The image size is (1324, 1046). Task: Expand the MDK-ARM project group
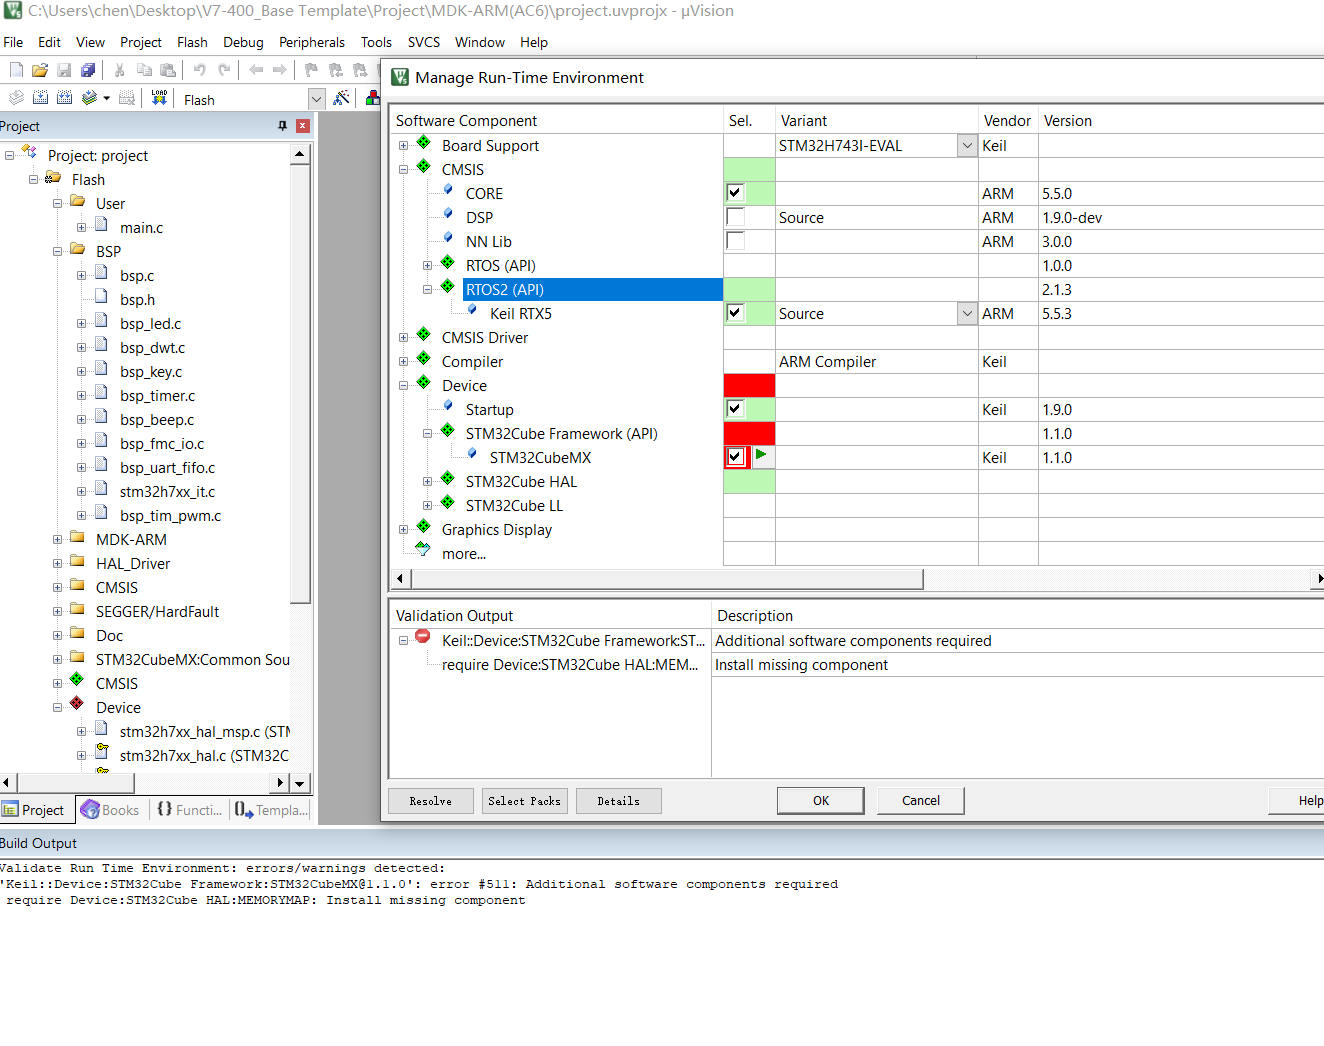tap(58, 539)
